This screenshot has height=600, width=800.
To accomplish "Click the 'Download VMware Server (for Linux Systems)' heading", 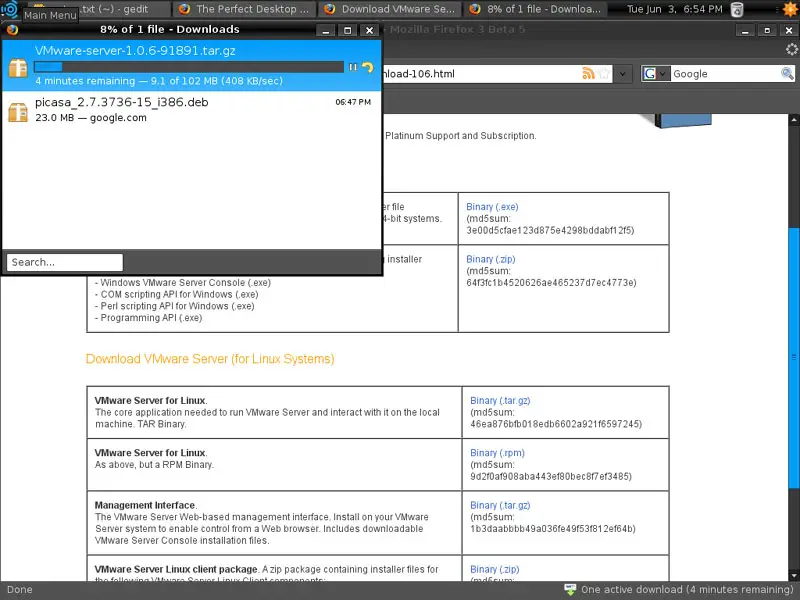I will click(210, 359).
